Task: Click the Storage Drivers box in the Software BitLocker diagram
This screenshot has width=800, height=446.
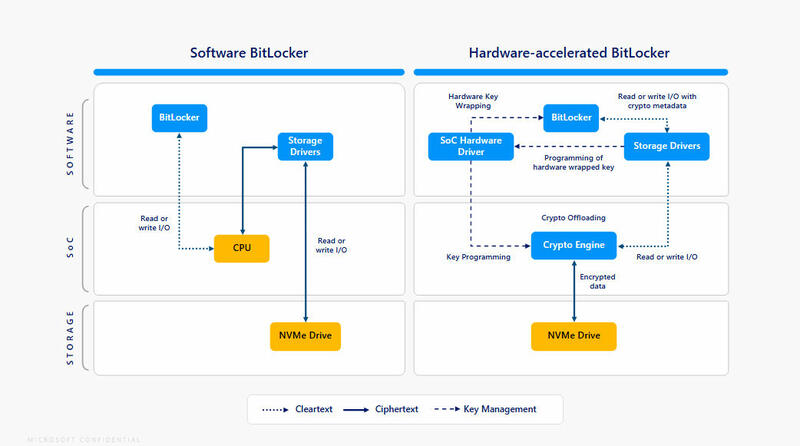Action: click(305, 147)
